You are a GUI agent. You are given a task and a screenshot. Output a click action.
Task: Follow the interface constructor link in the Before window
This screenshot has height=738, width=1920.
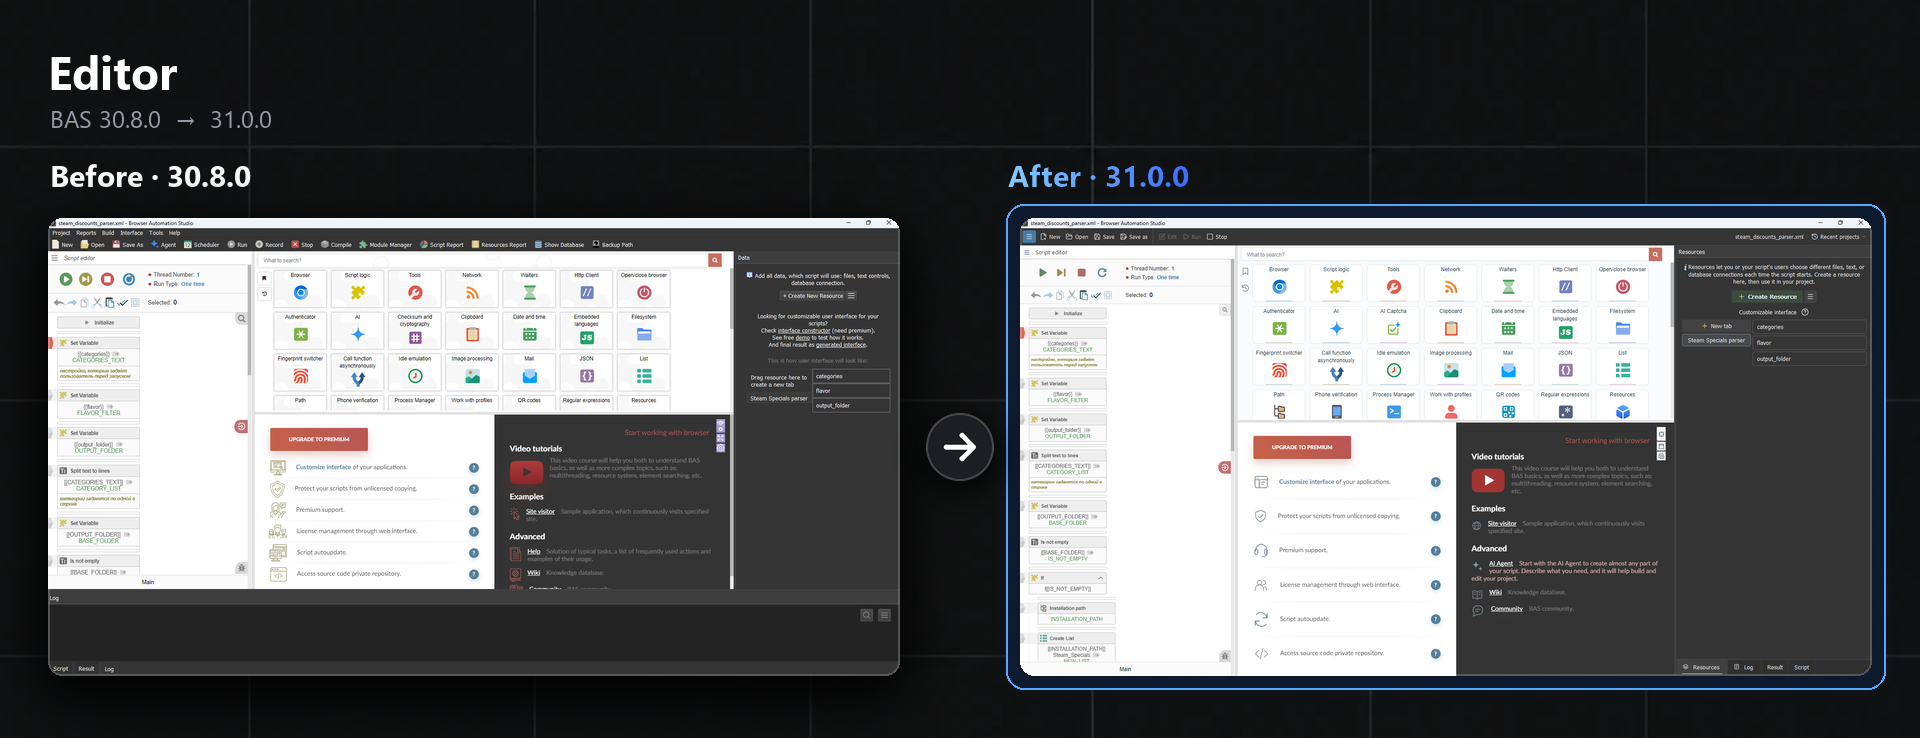804,331
